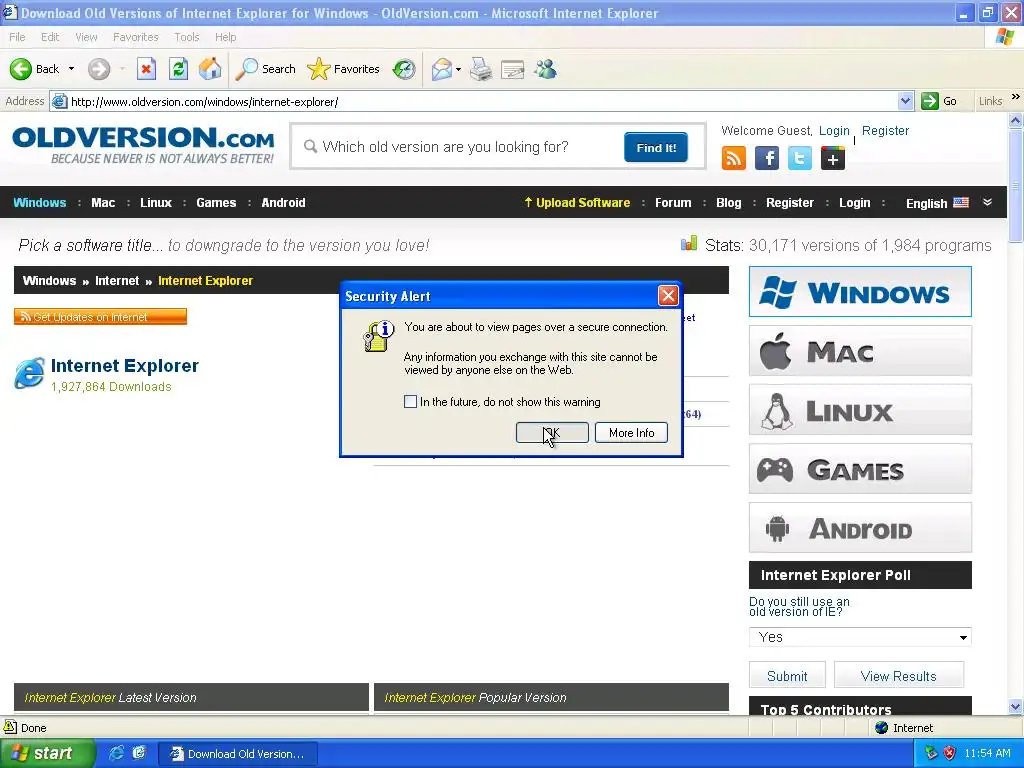This screenshot has height=768, width=1024.
Task: Open the Facebook icon in header
Action: (x=767, y=158)
